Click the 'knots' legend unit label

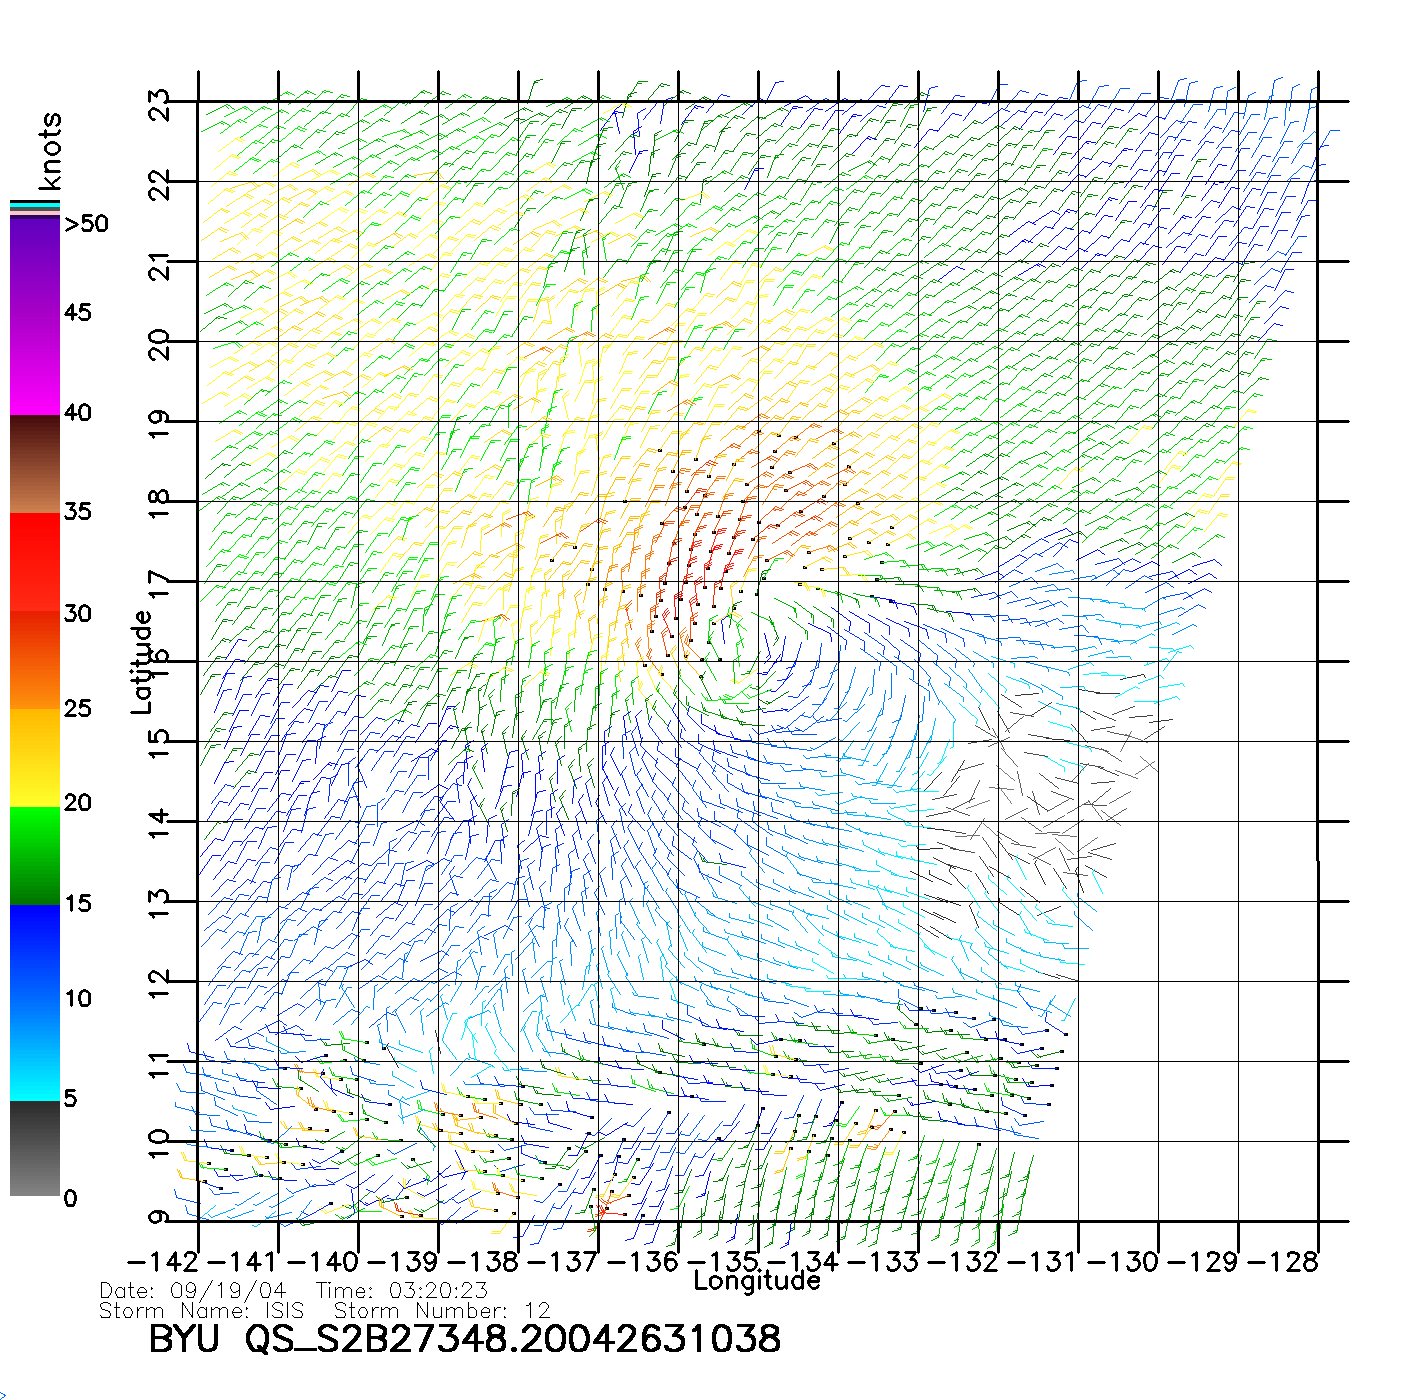click(x=50, y=151)
